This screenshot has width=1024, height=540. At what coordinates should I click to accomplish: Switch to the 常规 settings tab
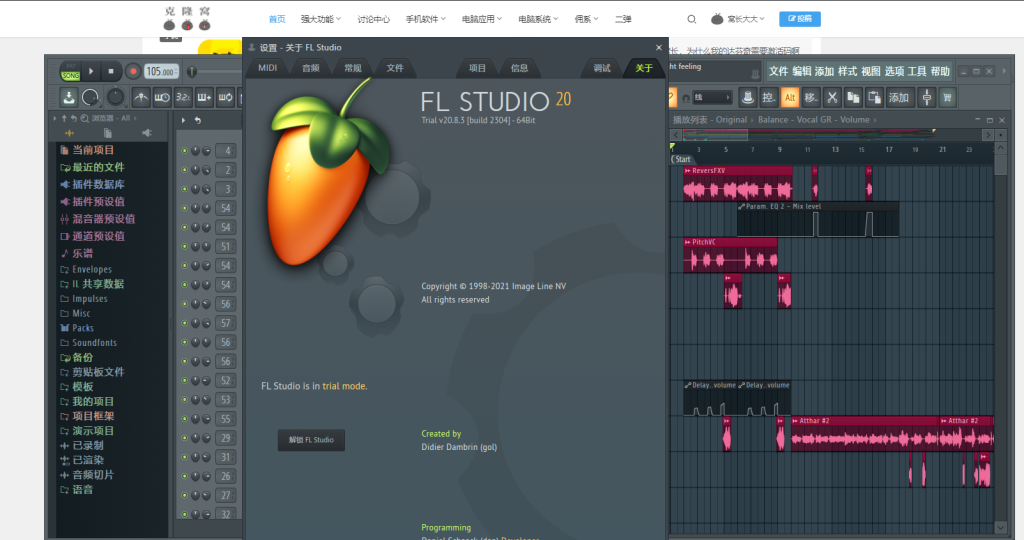pyautogui.click(x=353, y=68)
